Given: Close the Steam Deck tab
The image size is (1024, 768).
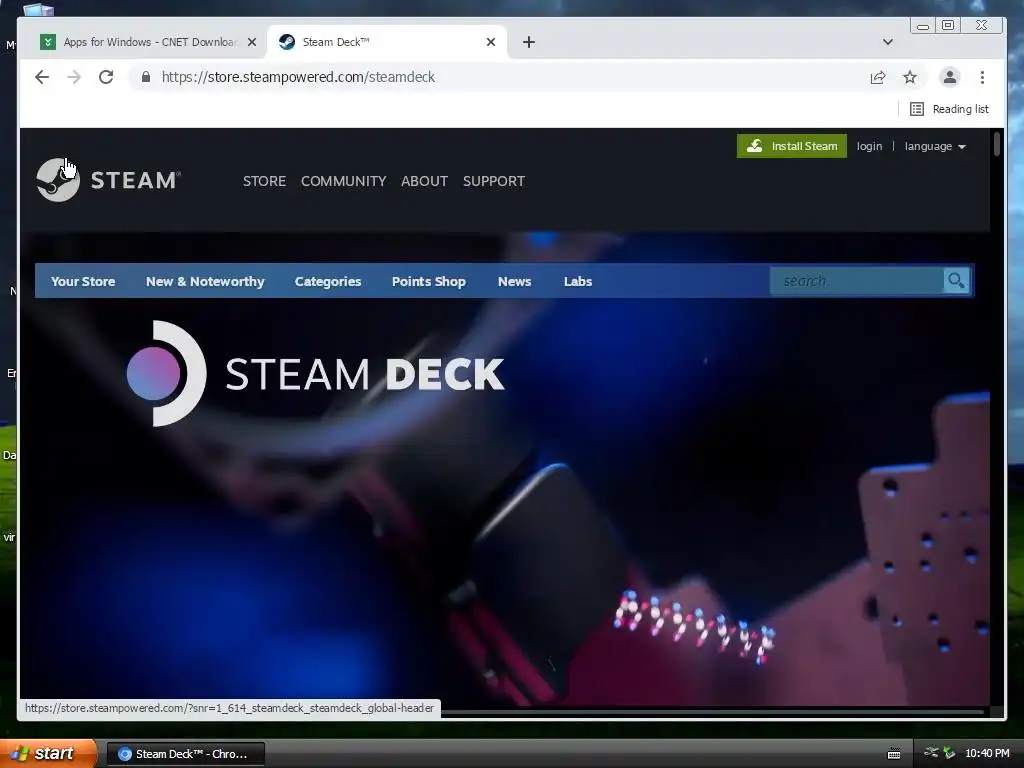Looking at the screenshot, I should click(x=491, y=42).
